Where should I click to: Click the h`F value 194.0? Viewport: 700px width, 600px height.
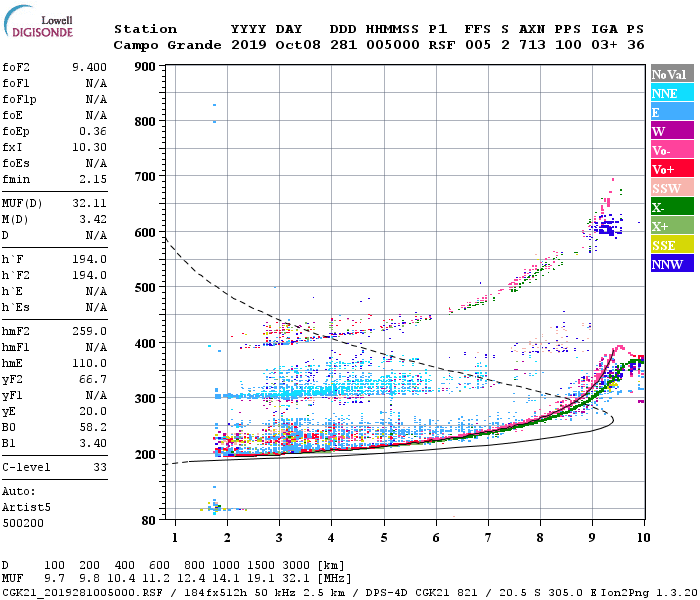[89, 259]
